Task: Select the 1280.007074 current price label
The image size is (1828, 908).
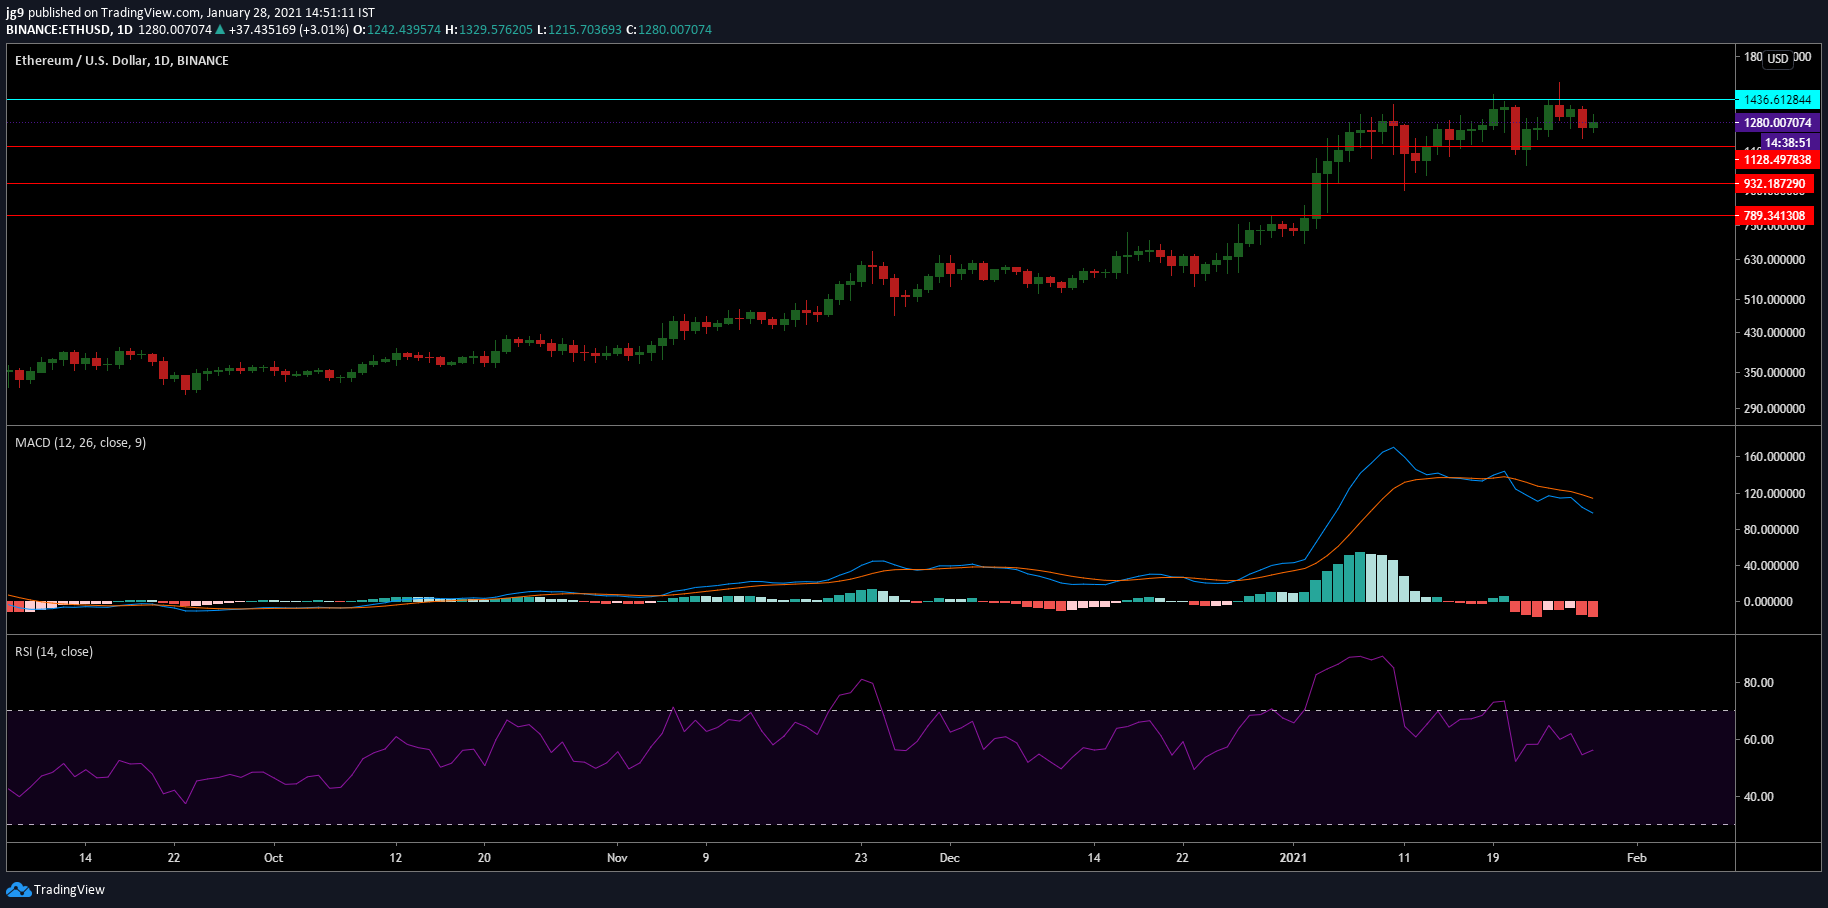Action: pyautogui.click(x=1777, y=123)
